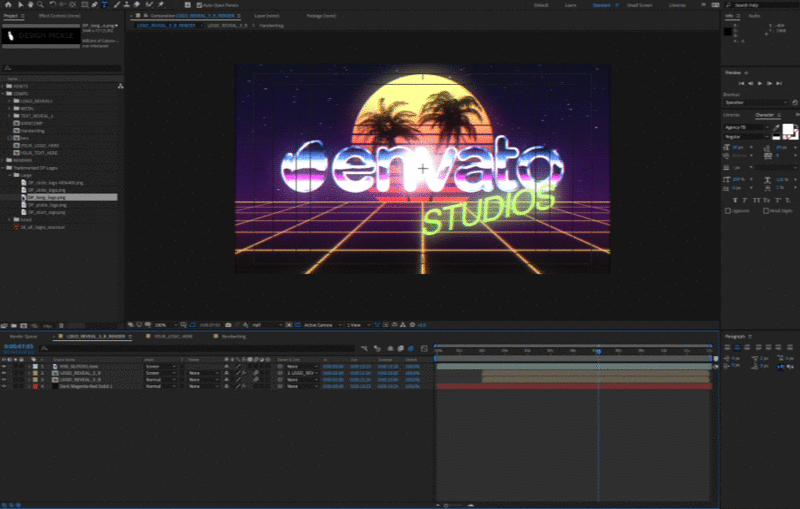Click the show channel RGB icon

click(x=245, y=325)
